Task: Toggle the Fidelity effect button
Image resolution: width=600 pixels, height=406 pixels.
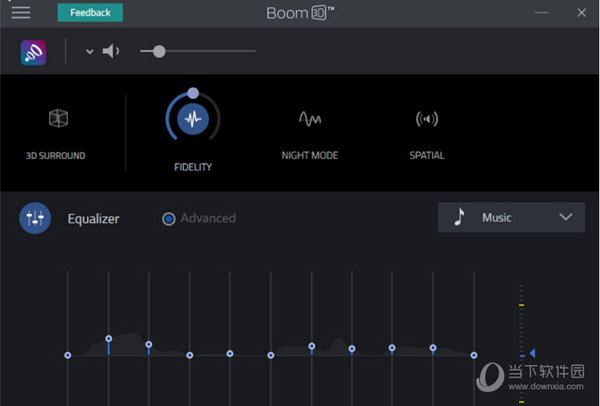Action: click(x=193, y=119)
